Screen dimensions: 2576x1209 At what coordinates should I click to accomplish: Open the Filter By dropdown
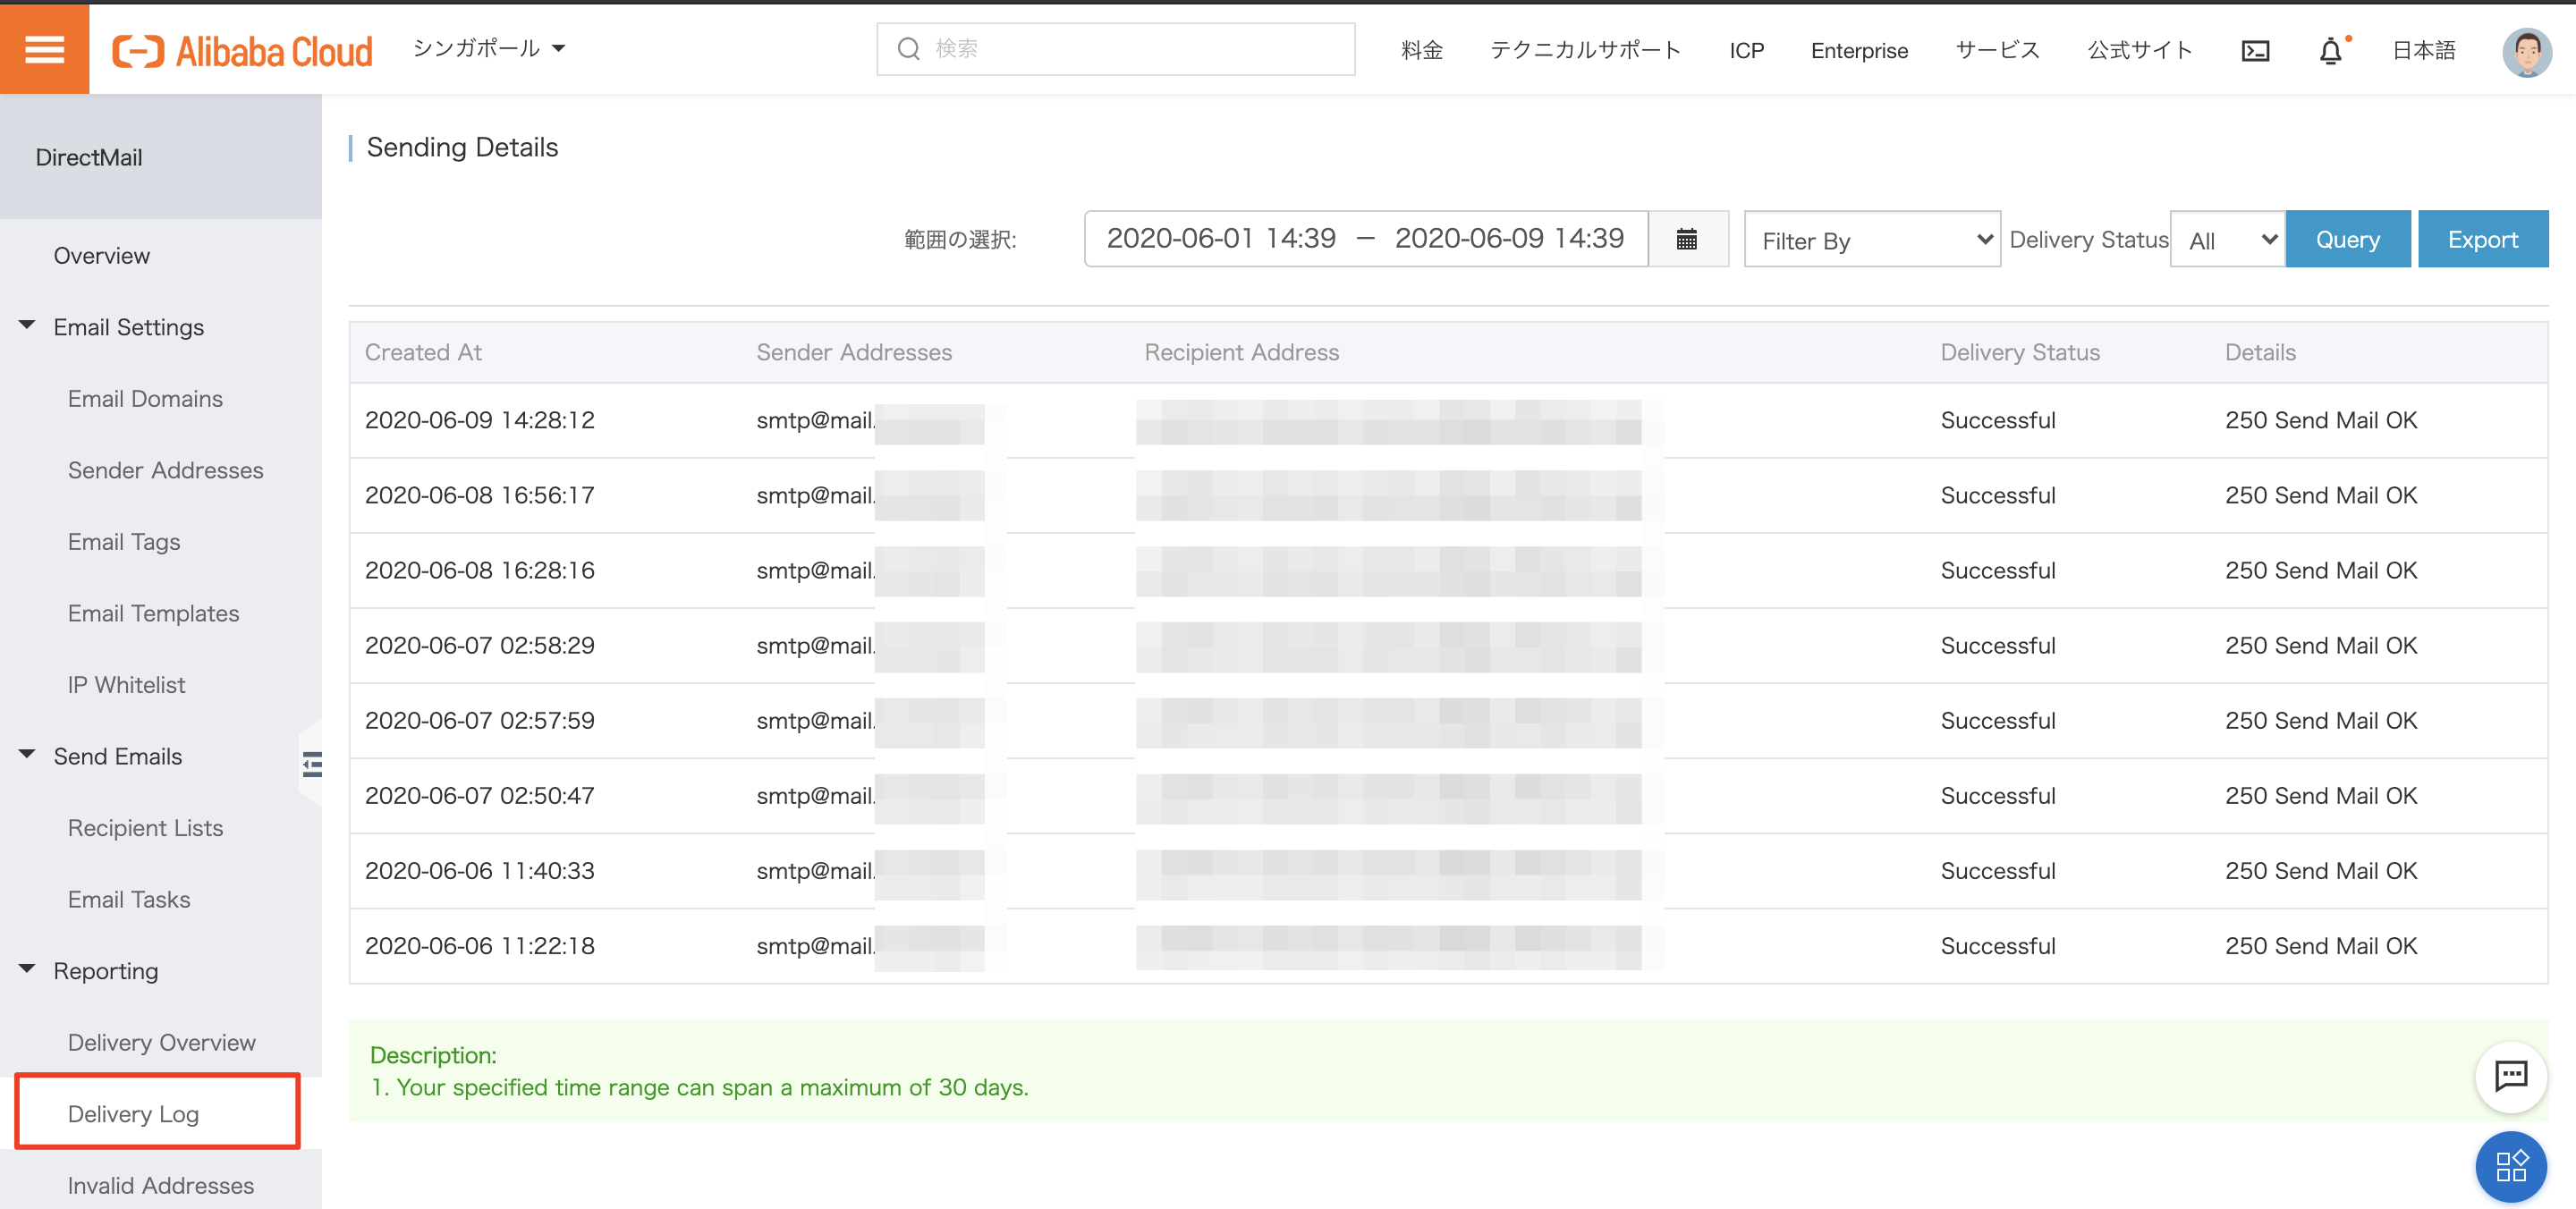1871,240
